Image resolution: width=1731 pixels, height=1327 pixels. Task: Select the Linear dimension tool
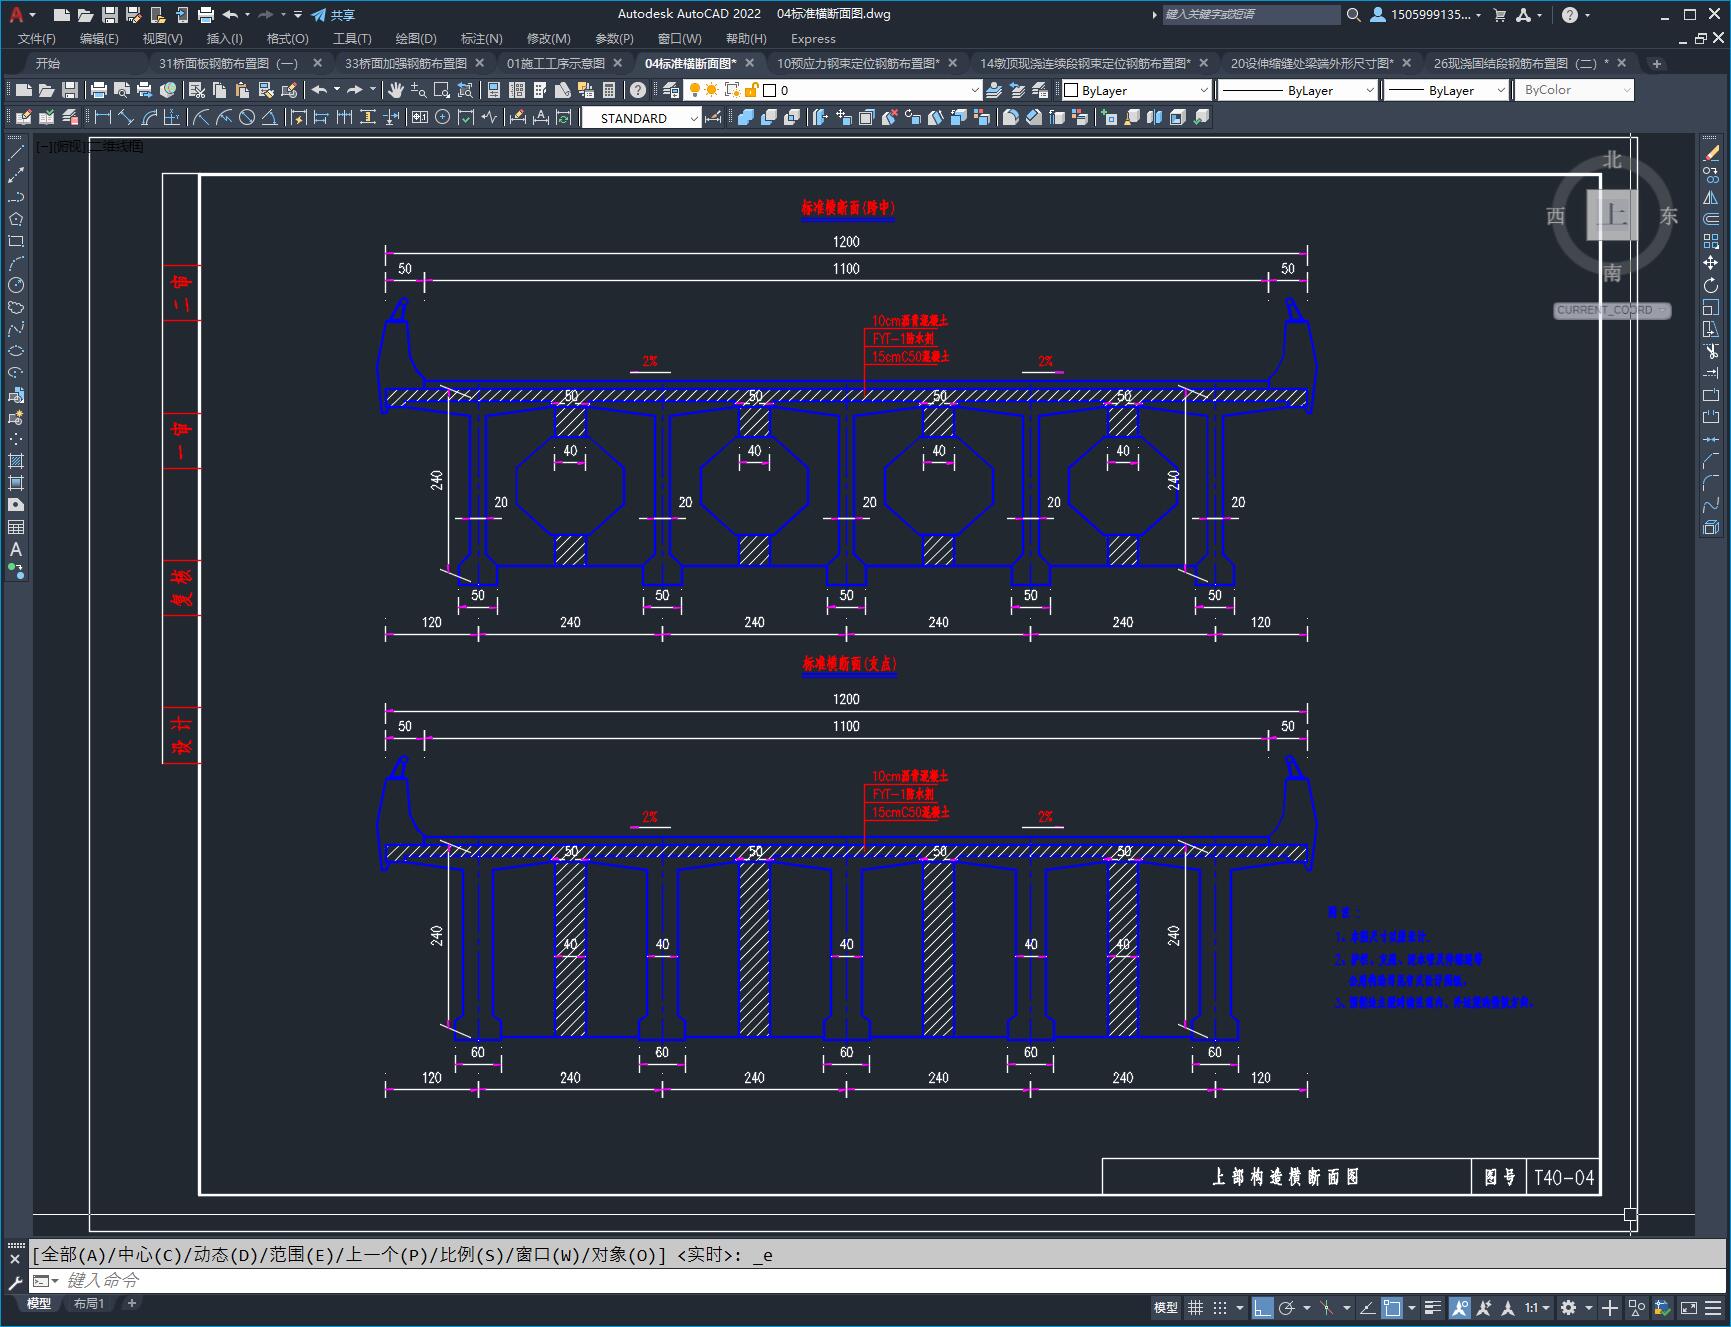(102, 117)
